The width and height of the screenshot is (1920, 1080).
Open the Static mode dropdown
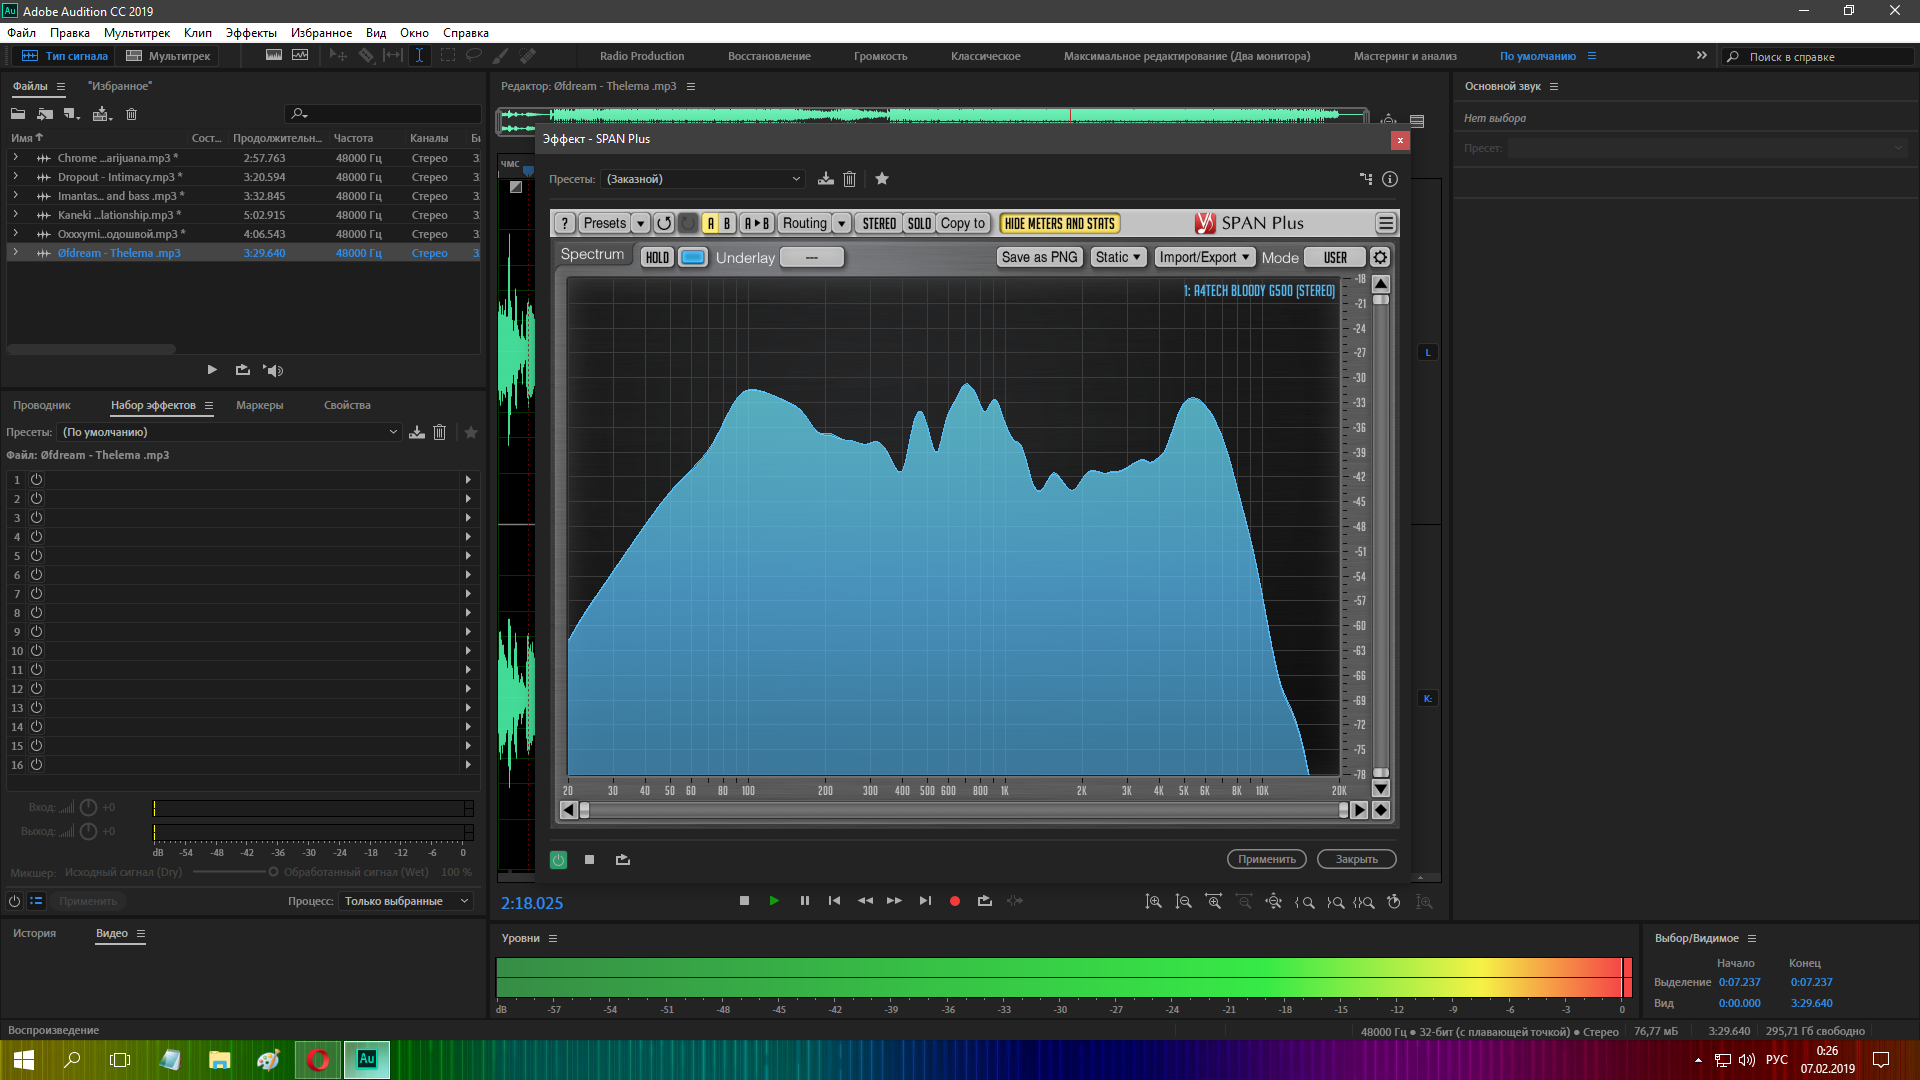[1118, 257]
